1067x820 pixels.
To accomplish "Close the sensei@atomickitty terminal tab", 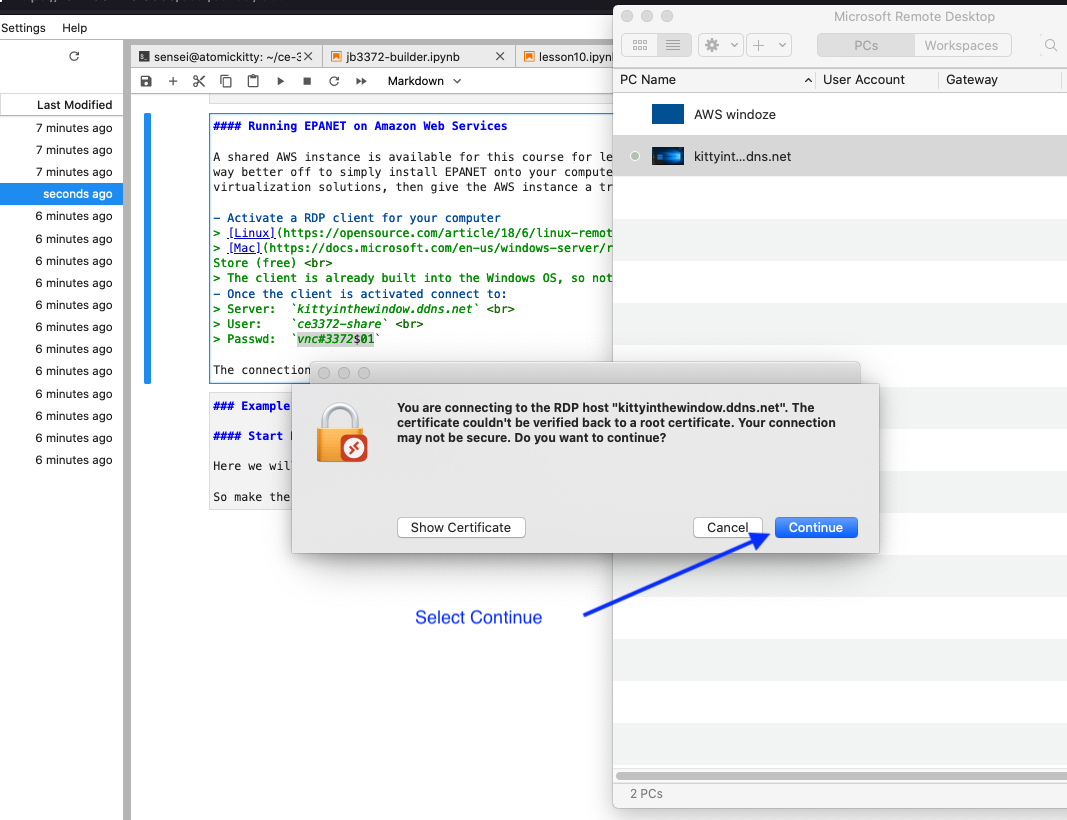I will [308, 56].
